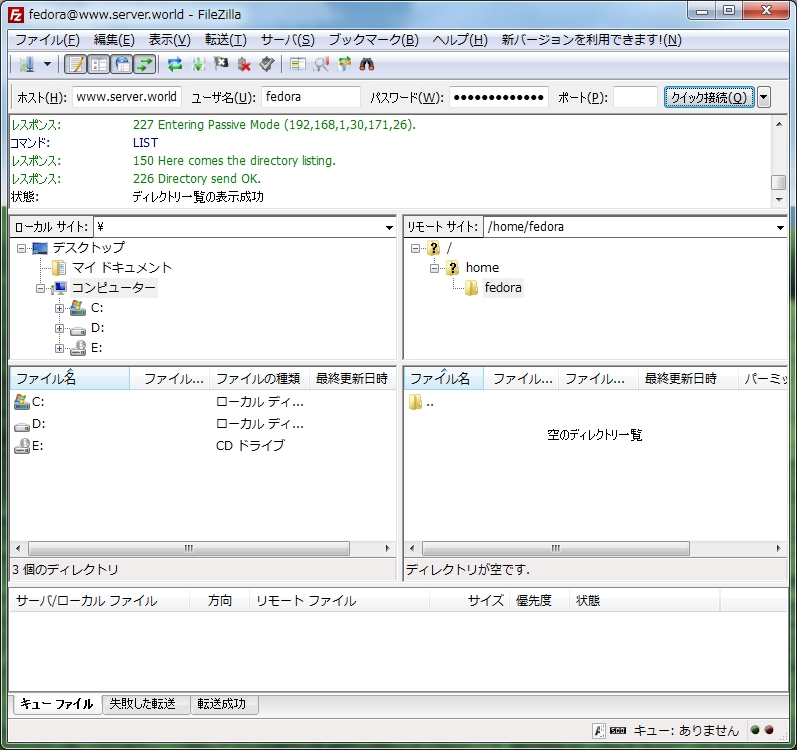Collapse the remote root / node
Screen dimensions: 797x750
tap(415, 248)
